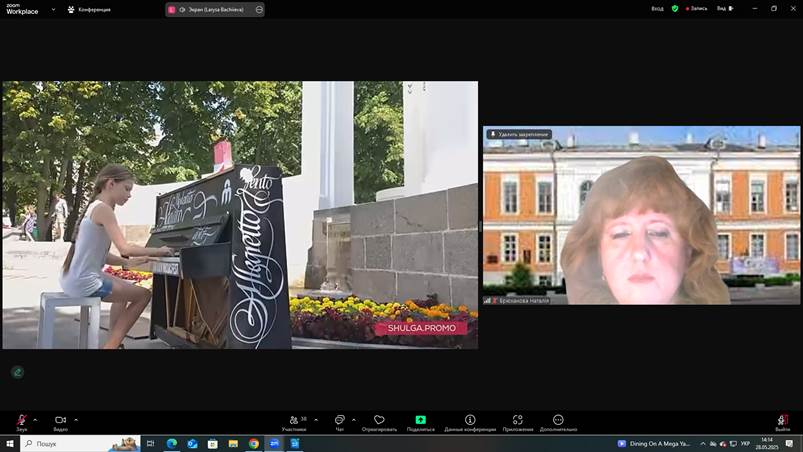Viewport: 803px width, 452px height.
Task: Click Удалить закрепление to unpin video
Action: click(x=519, y=134)
